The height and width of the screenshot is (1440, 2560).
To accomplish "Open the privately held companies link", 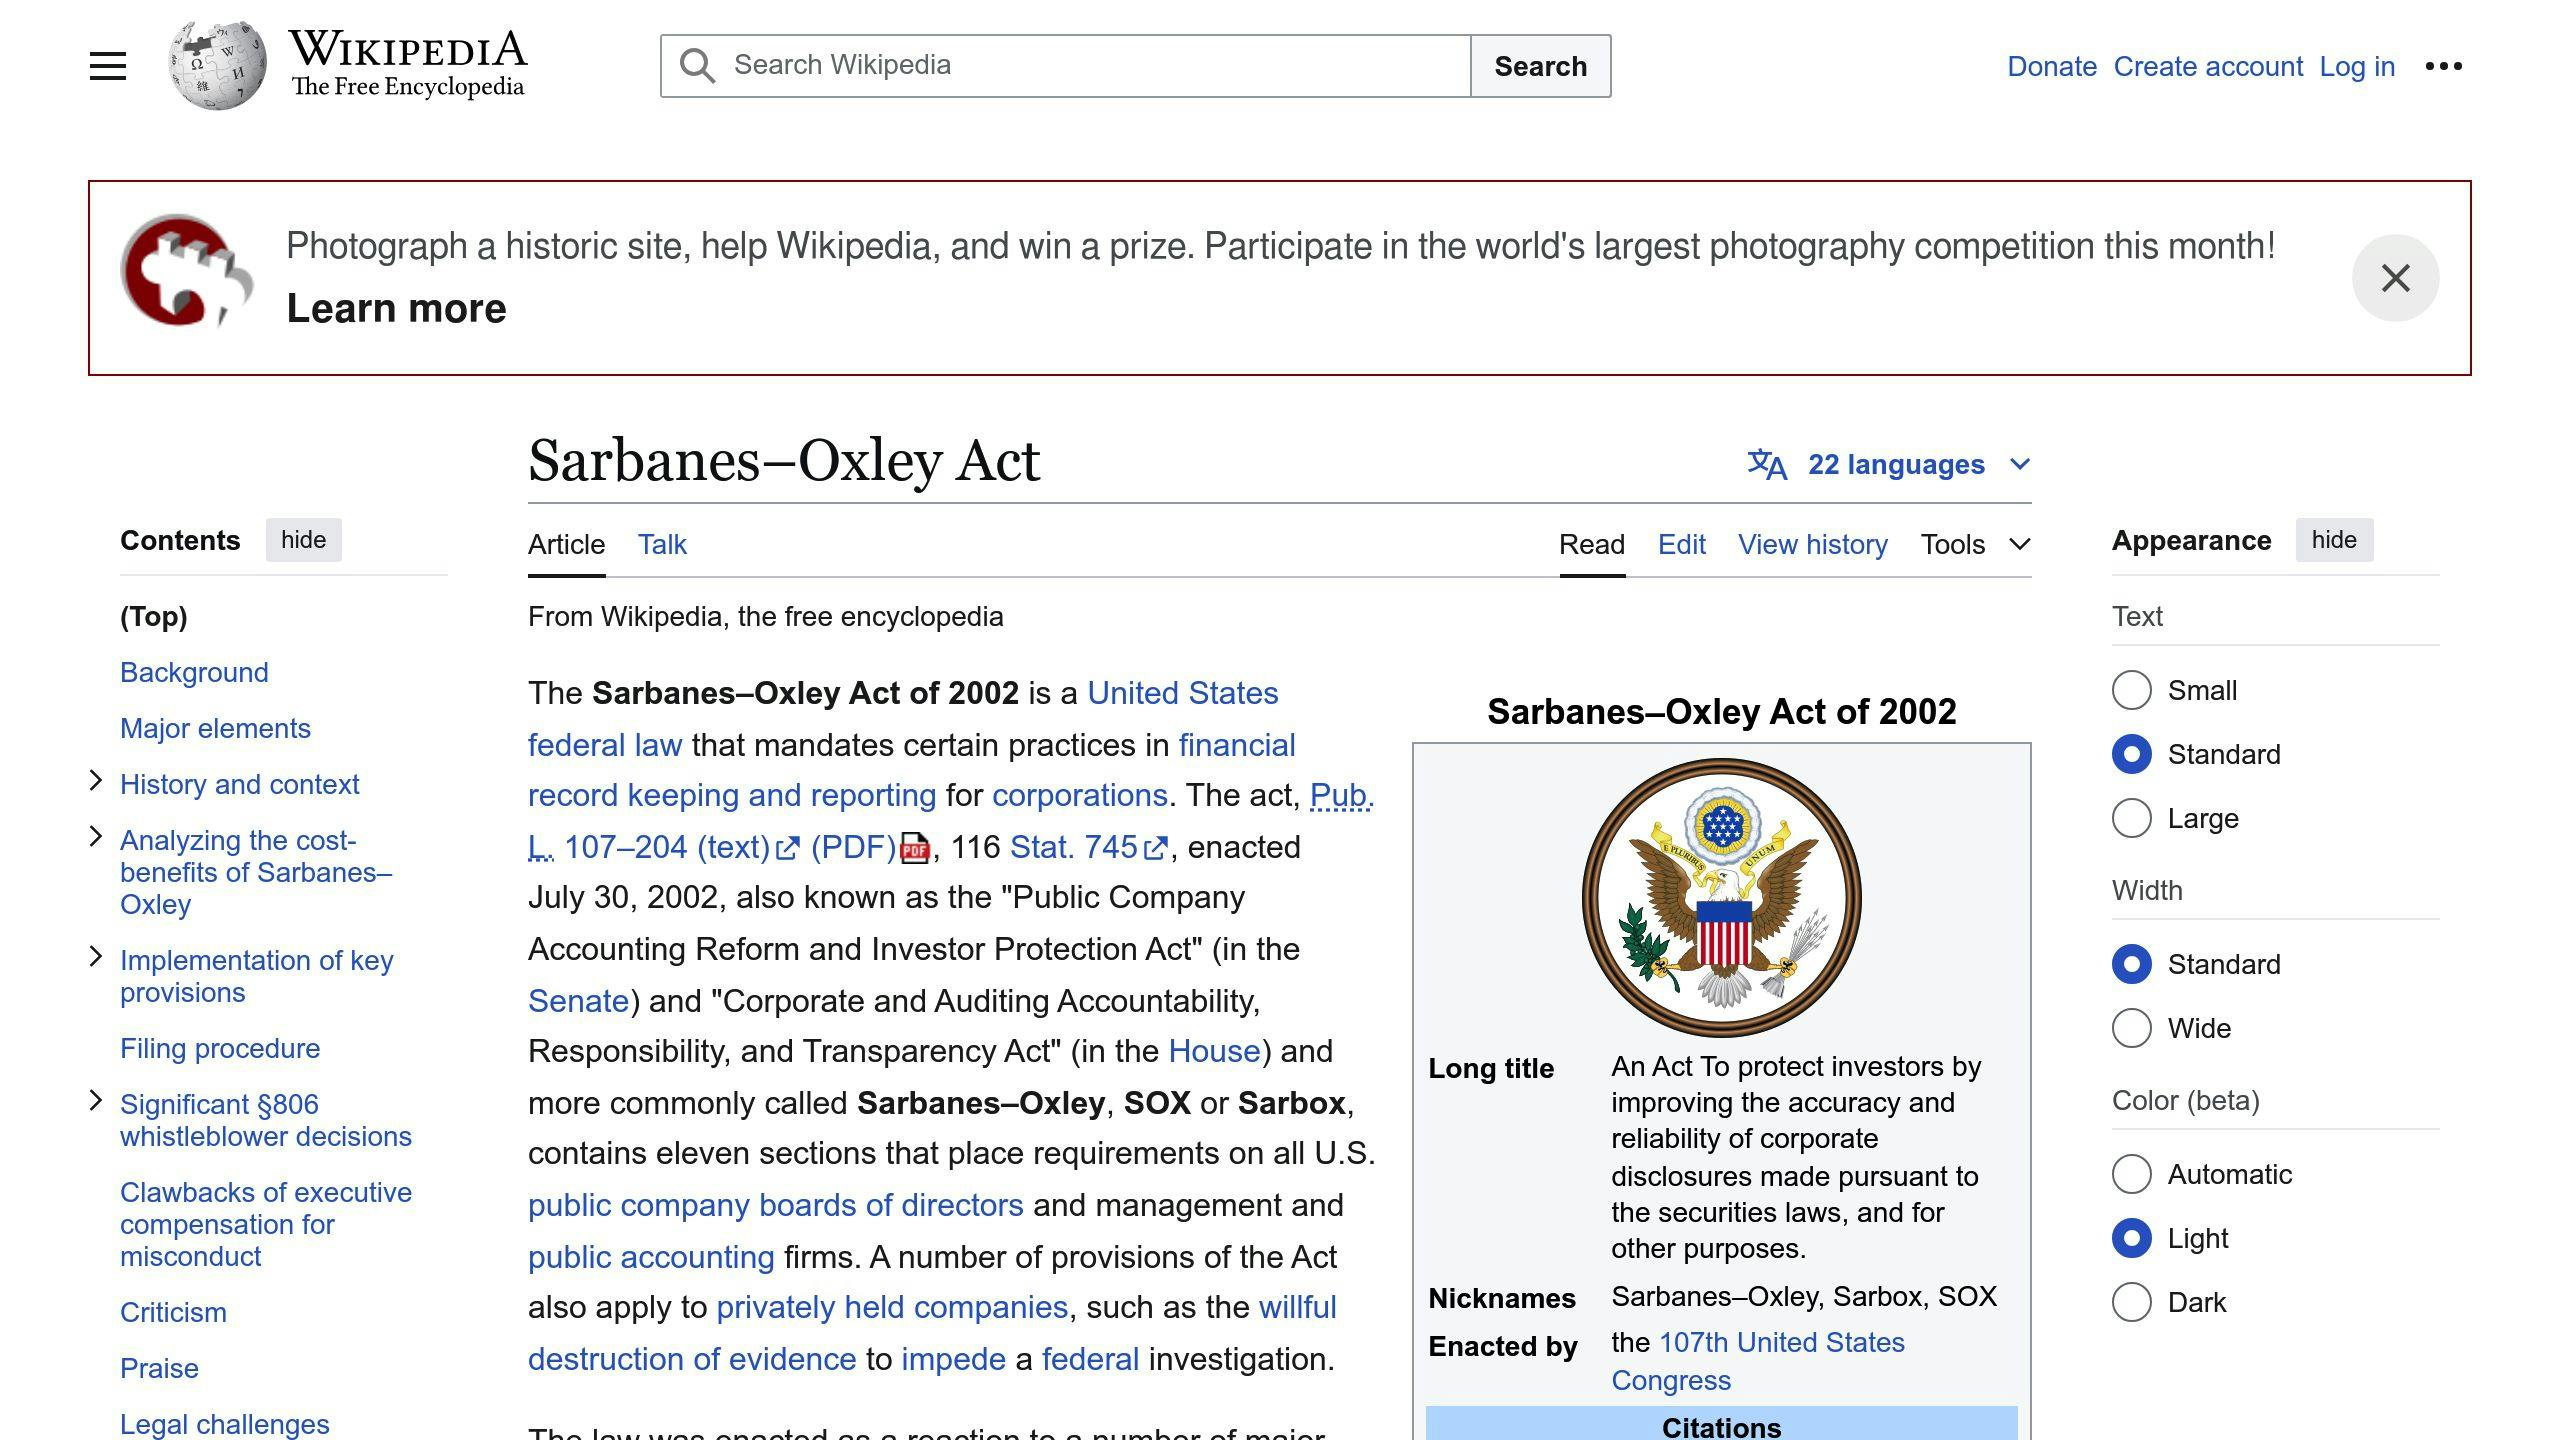I will [892, 1307].
